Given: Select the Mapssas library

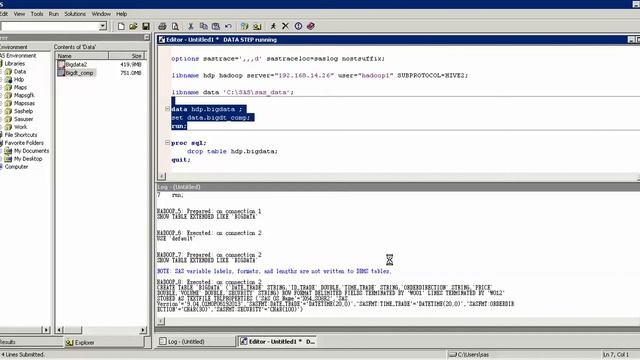Looking at the screenshot, I should click(x=24, y=103).
